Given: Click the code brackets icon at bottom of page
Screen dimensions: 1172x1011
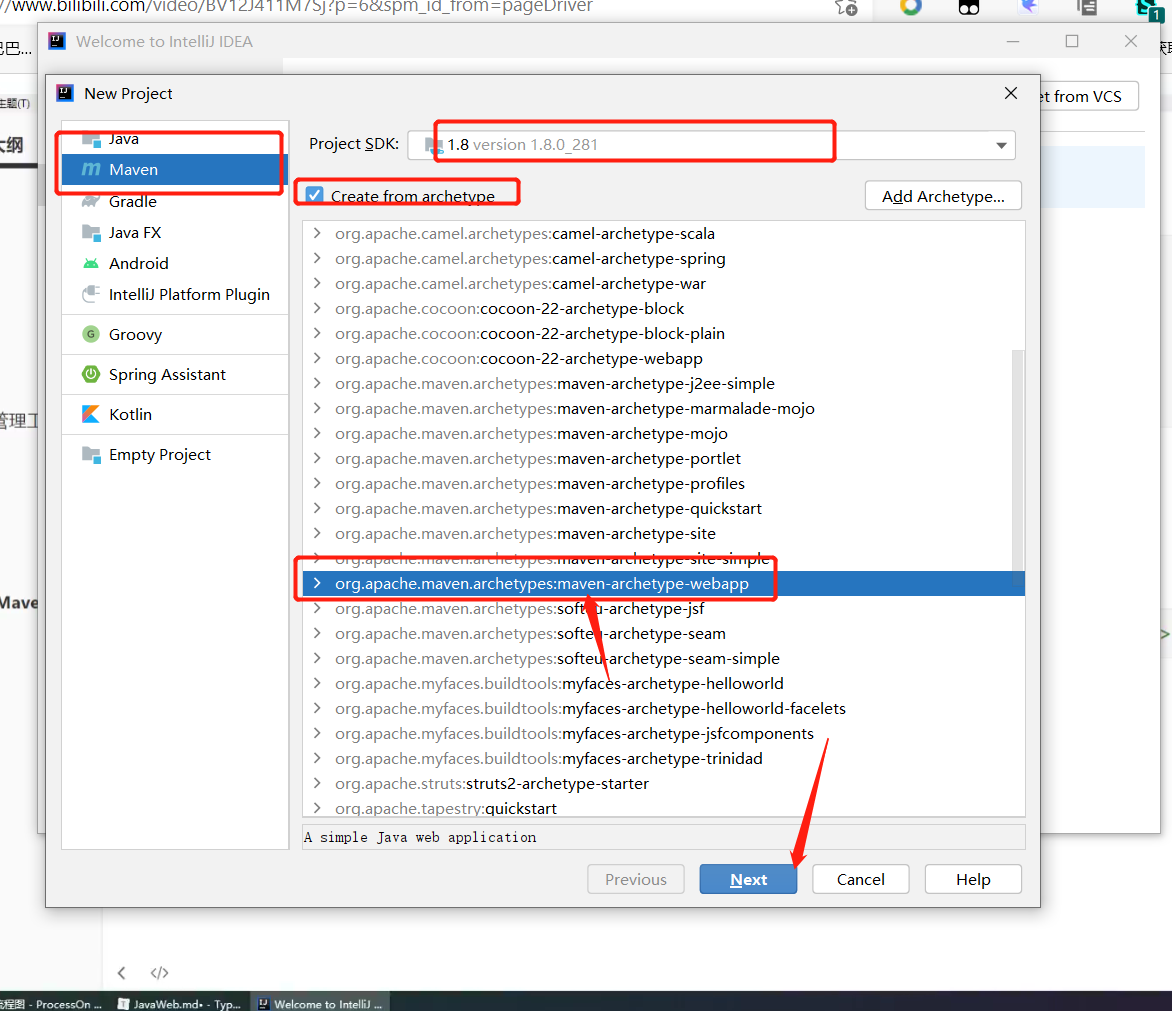Looking at the screenshot, I should (x=159, y=972).
